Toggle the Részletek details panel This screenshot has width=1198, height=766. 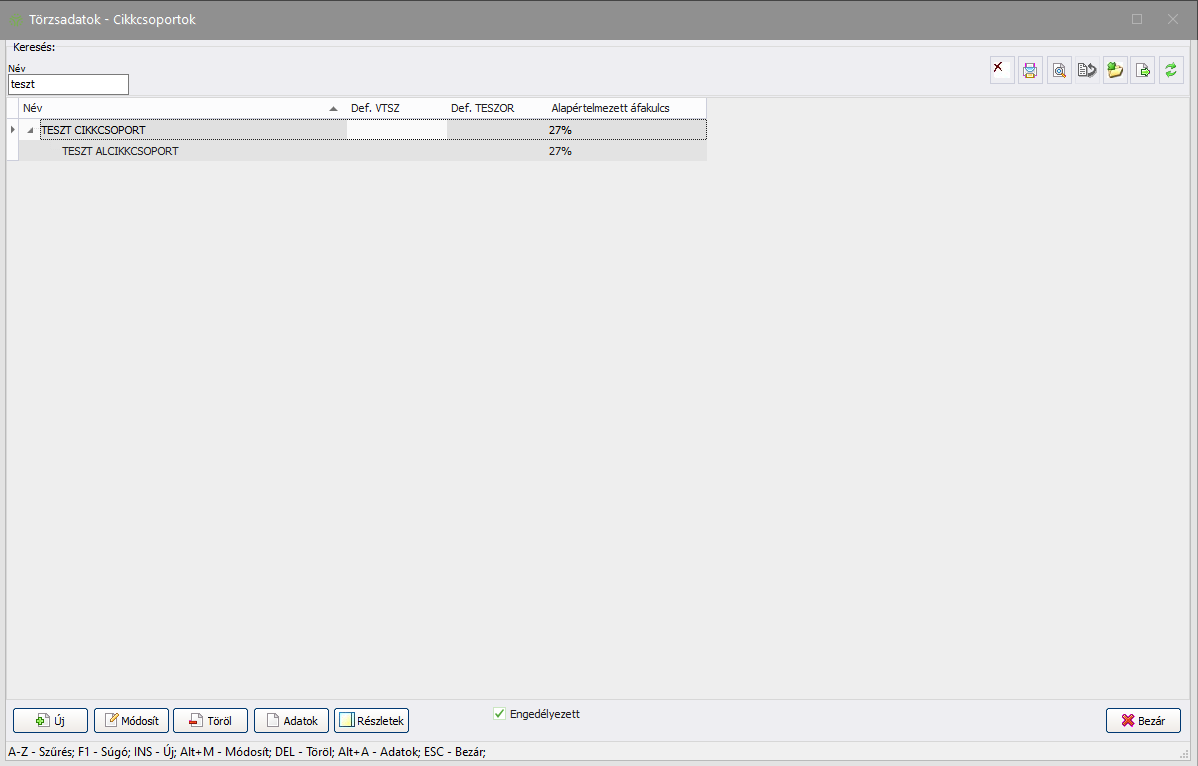pyautogui.click(x=371, y=721)
